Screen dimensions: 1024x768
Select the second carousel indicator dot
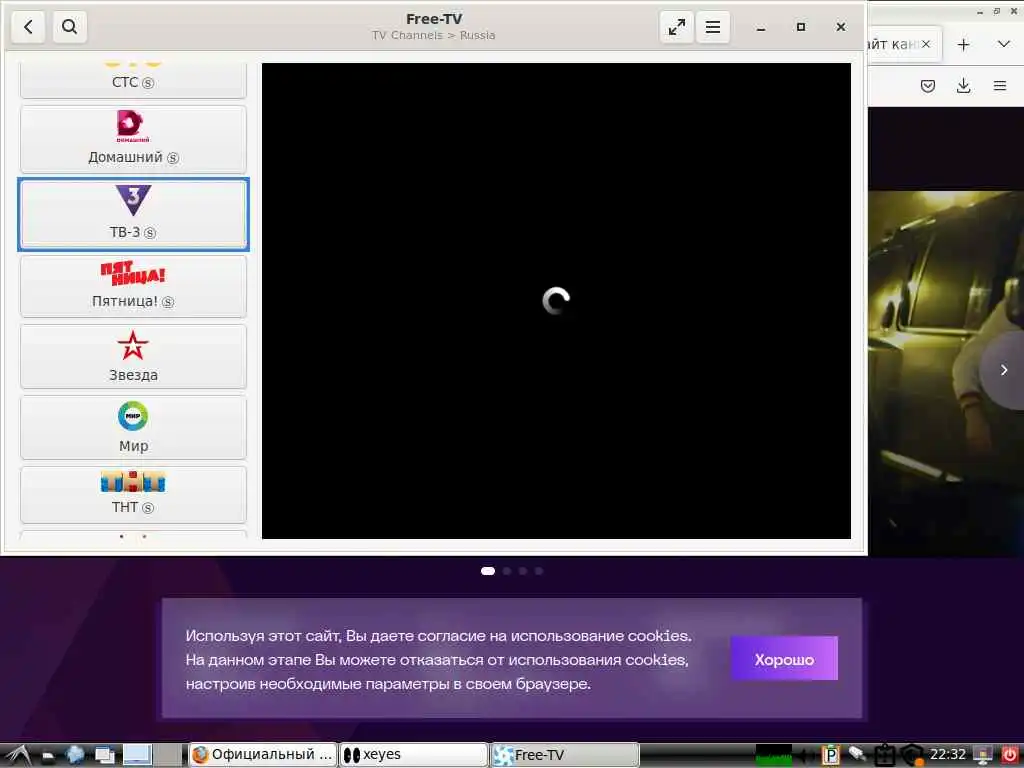507,571
